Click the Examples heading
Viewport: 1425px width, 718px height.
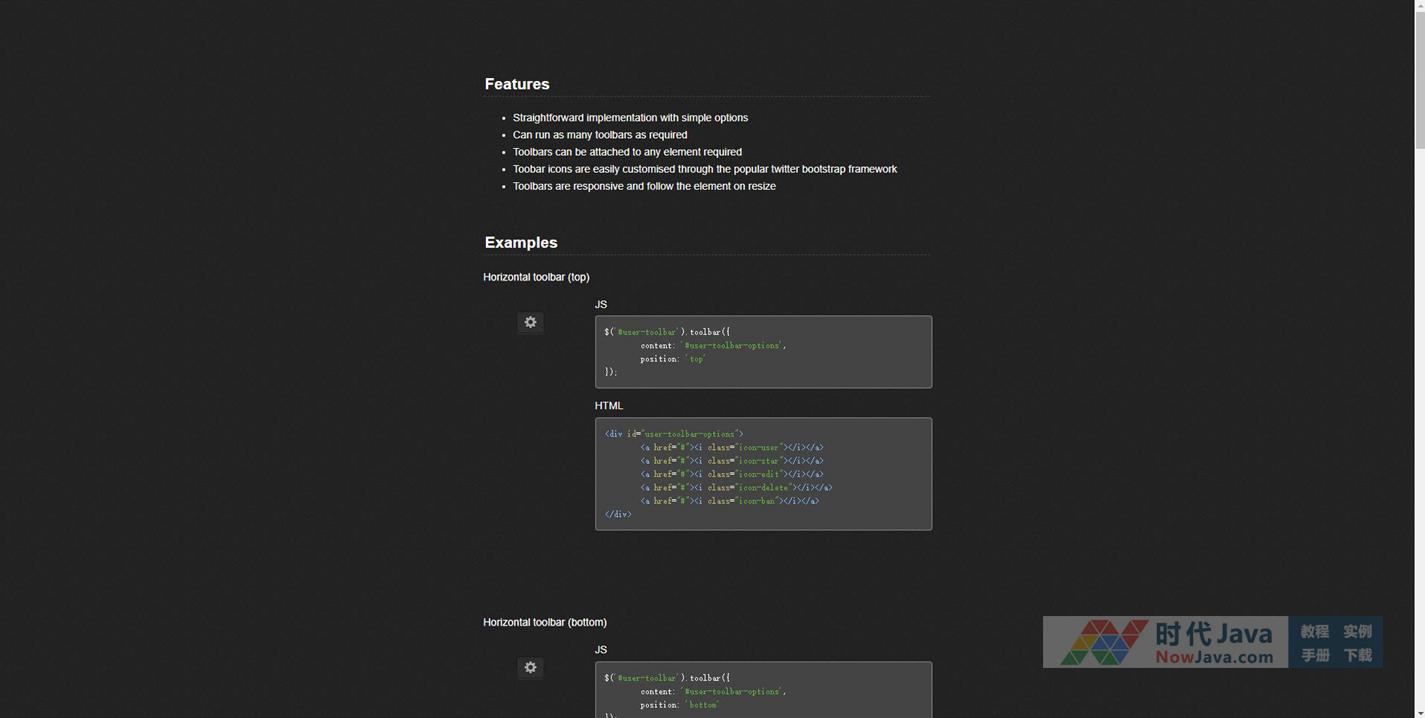click(521, 242)
